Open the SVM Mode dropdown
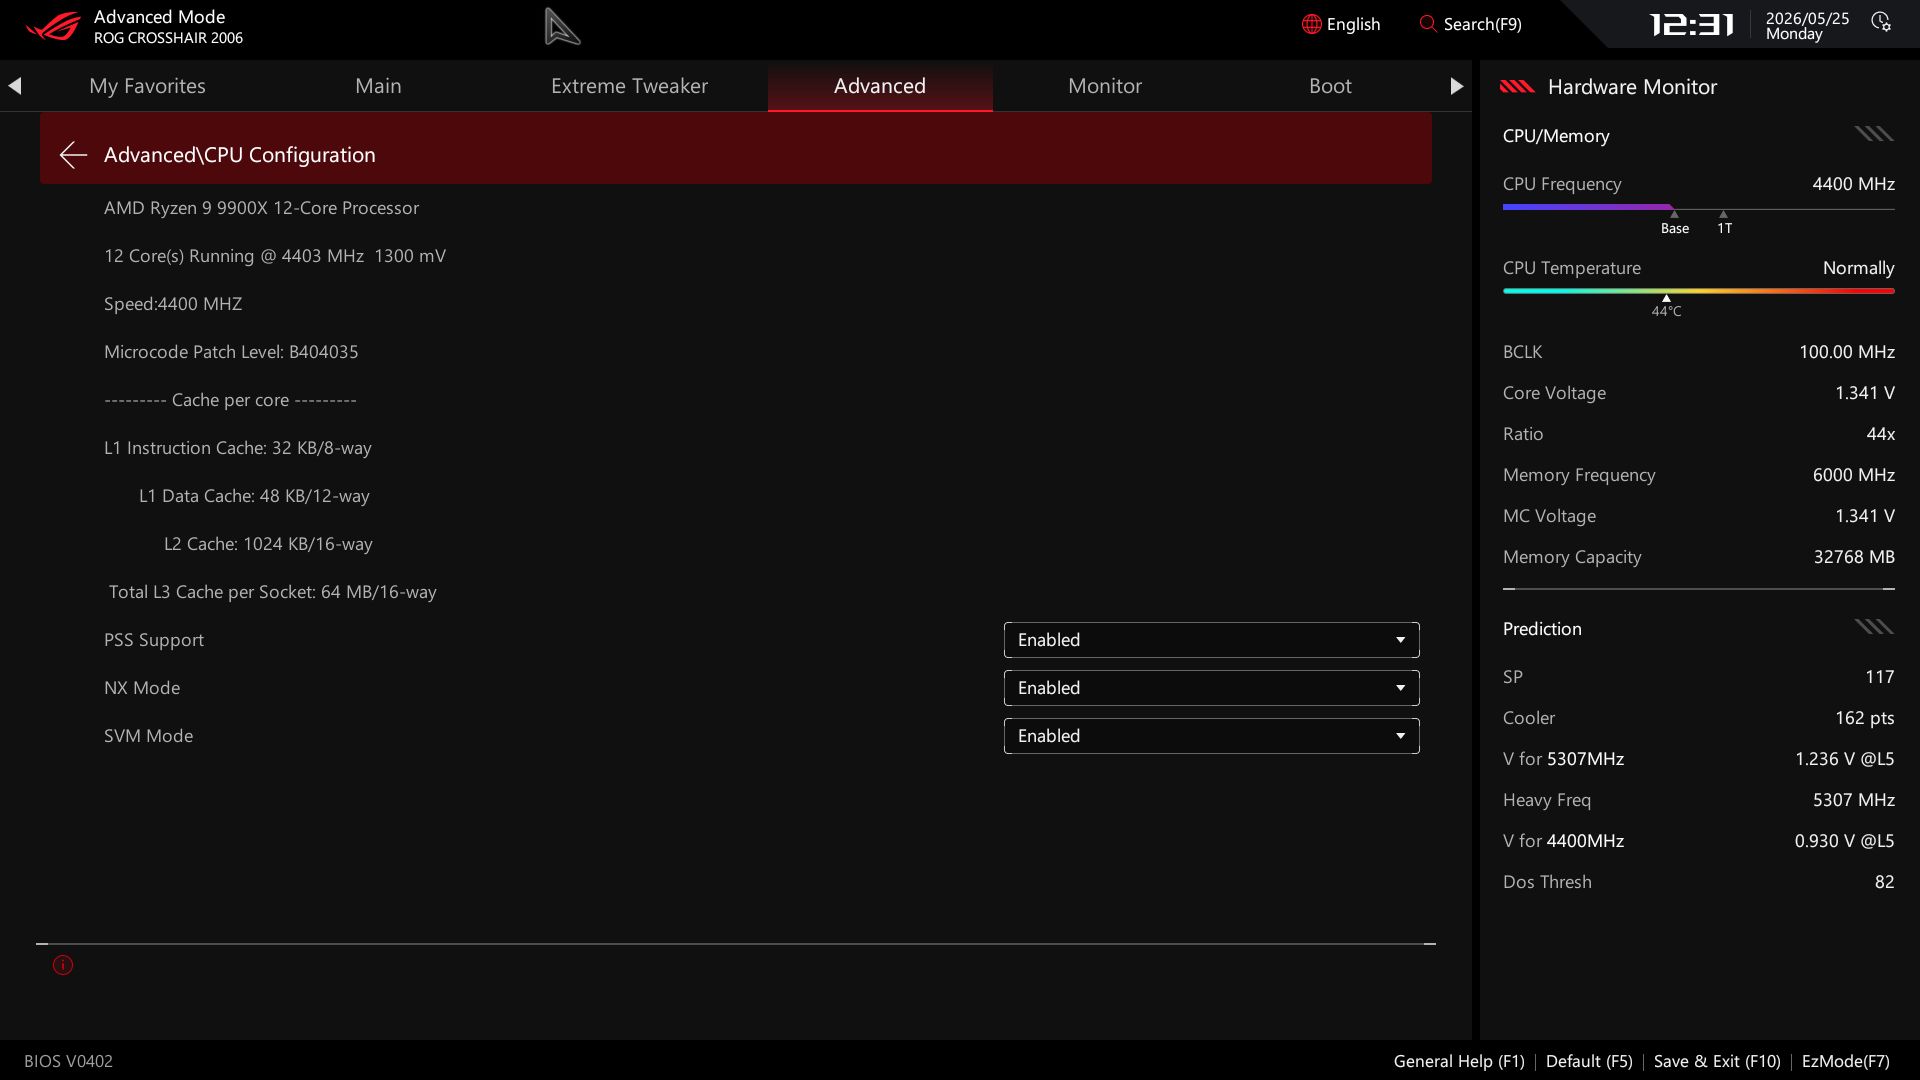 (x=1211, y=736)
